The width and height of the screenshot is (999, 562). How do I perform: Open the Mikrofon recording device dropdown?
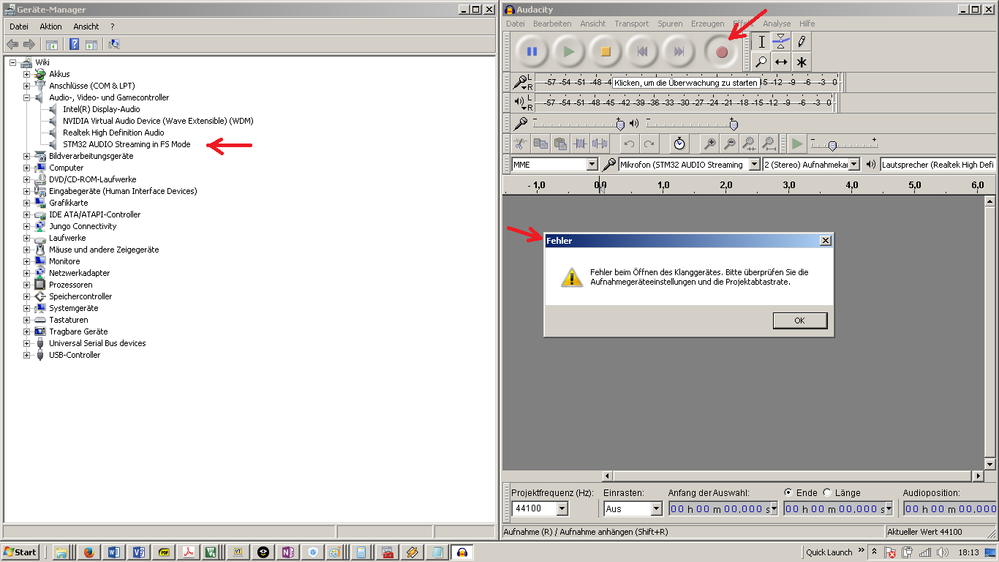pyautogui.click(x=754, y=164)
